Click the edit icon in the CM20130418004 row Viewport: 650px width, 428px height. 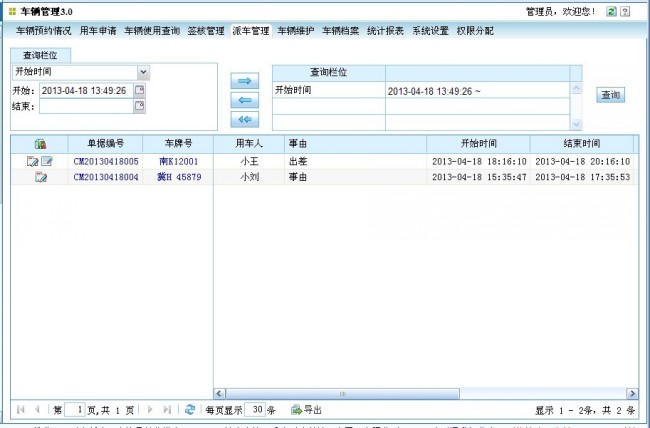(40, 177)
